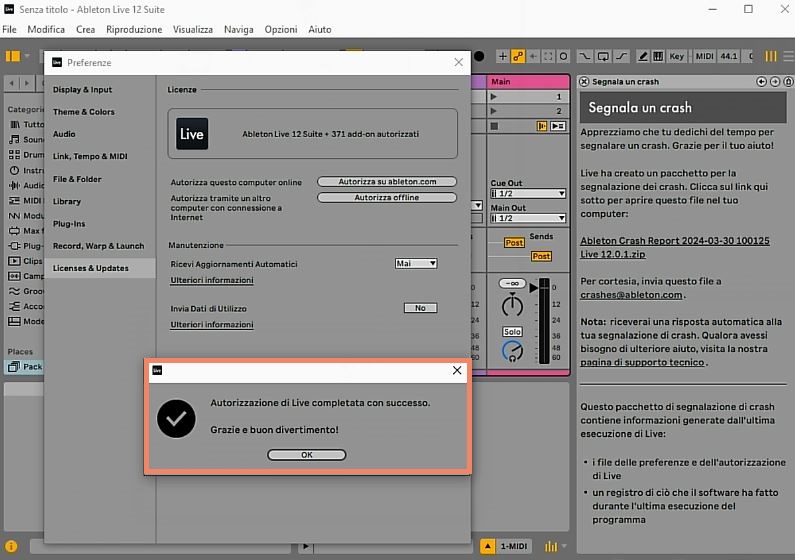Toggle the Key map mode switch
Viewport: 795px width, 560px height.
pyautogui.click(x=677, y=56)
